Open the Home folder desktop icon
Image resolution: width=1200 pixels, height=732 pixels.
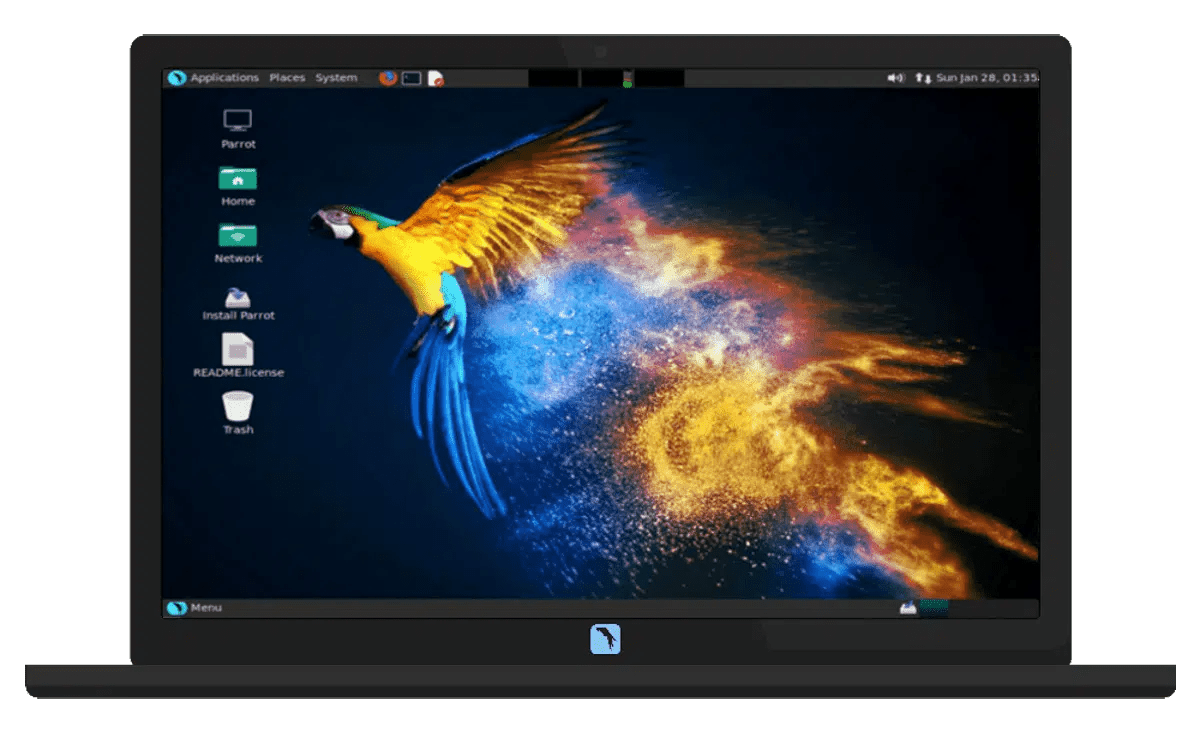(x=238, y=187)
